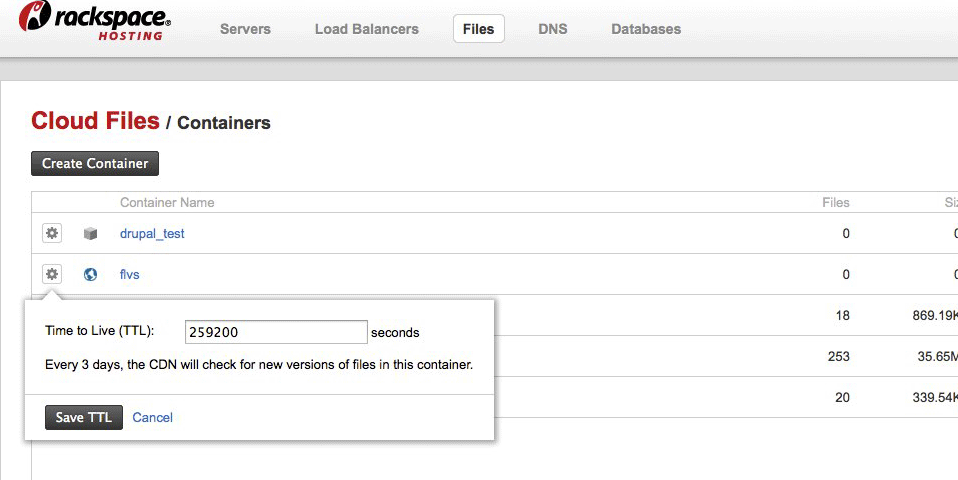Image resolution: width=958 pixels, height=480 pixels.
Task: Click the gear icon for drupal_test container
Action: [52, 233]
